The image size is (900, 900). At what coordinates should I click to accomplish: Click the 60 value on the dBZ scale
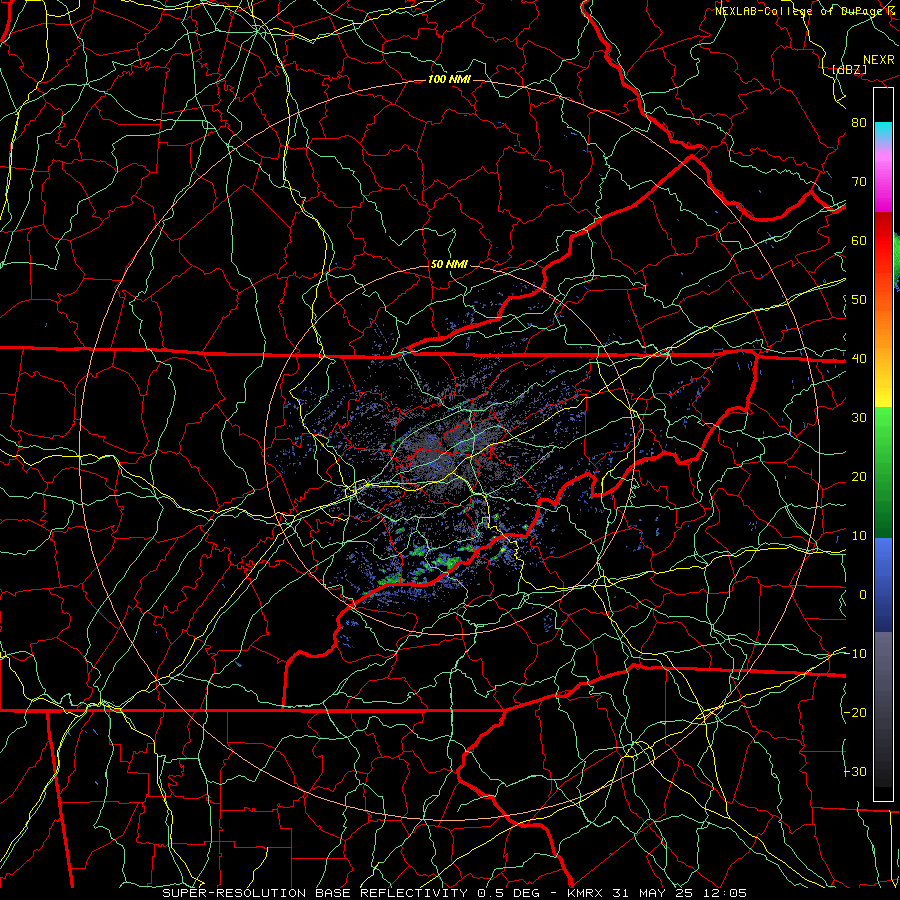[859, 241]
